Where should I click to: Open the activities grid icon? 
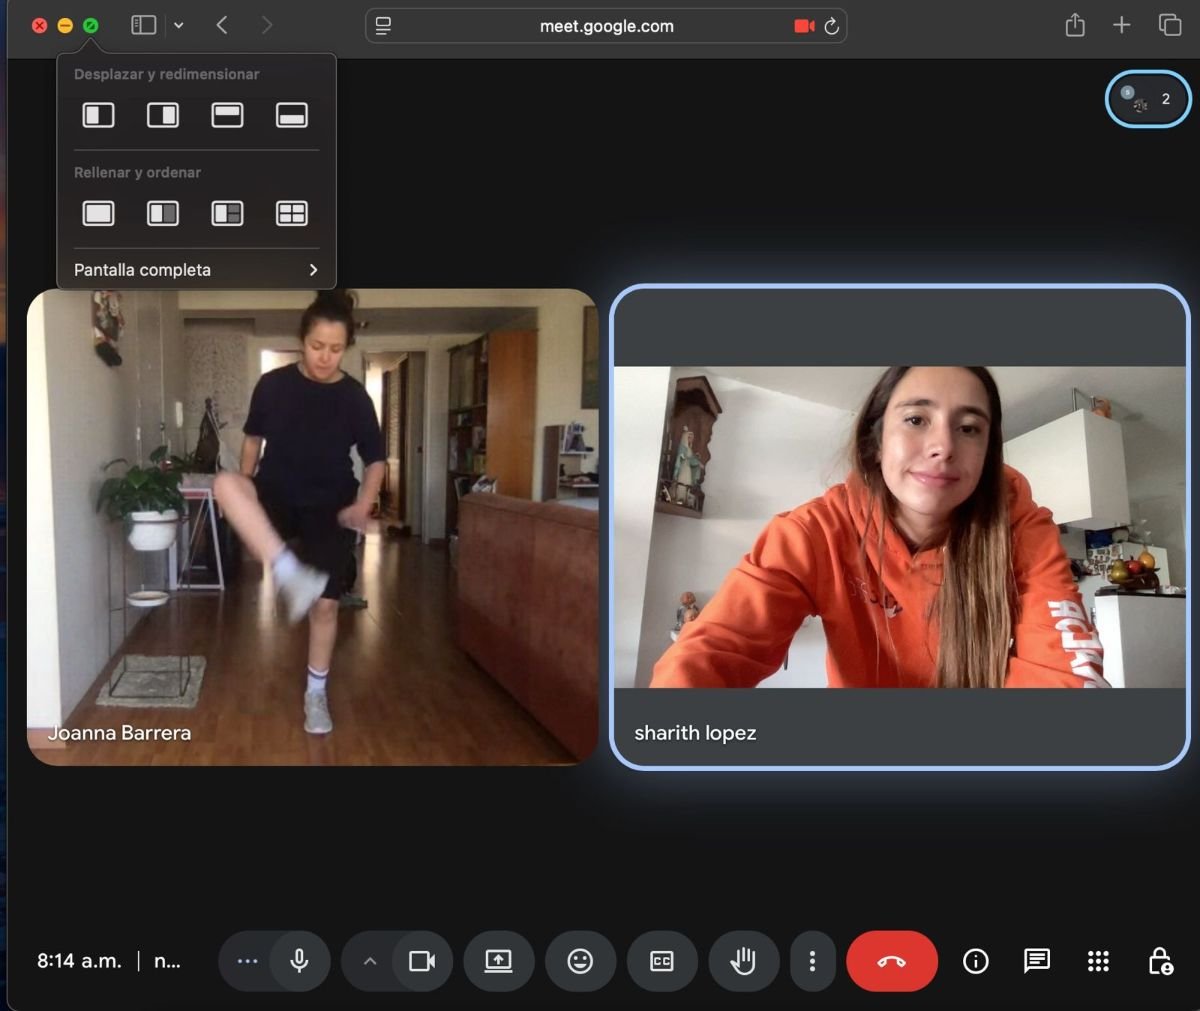point(1098,961)
